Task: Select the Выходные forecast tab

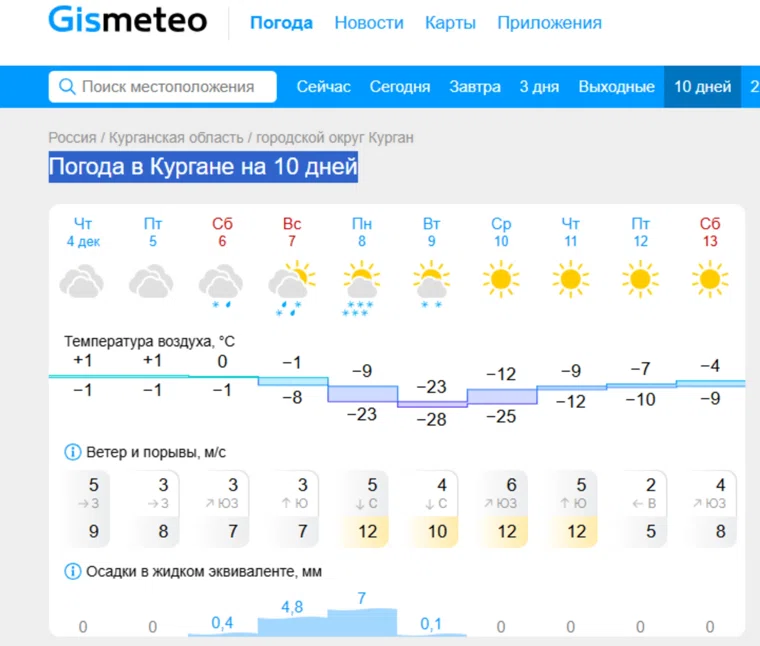Action: pyautogui.click(x=616, y=87)
